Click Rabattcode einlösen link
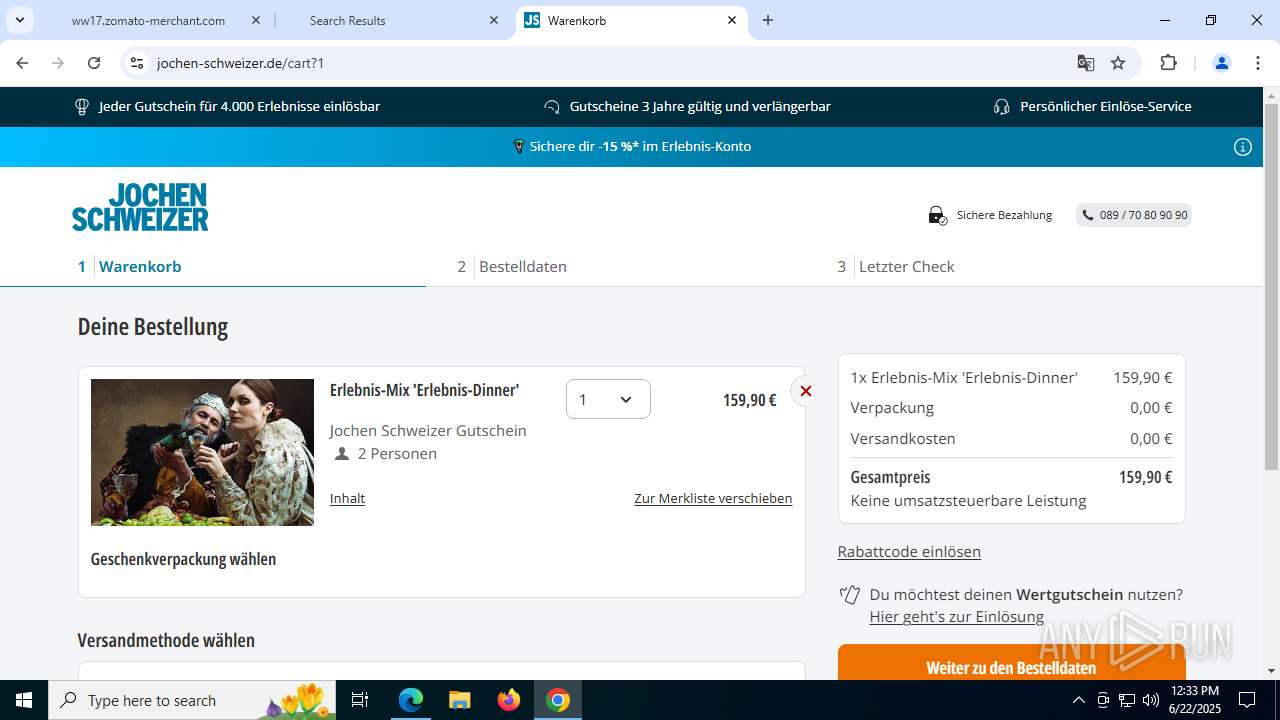Screen dimensions: 1280x720 click(x=909, y=551)
